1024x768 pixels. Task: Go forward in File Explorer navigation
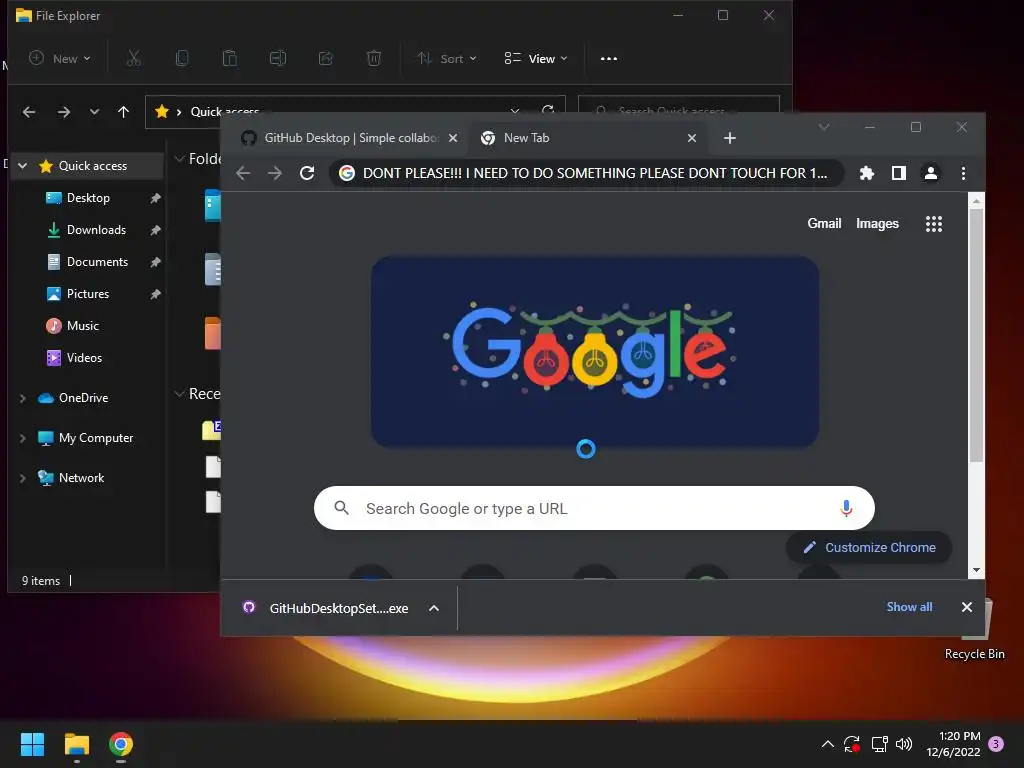coord(63,112)
